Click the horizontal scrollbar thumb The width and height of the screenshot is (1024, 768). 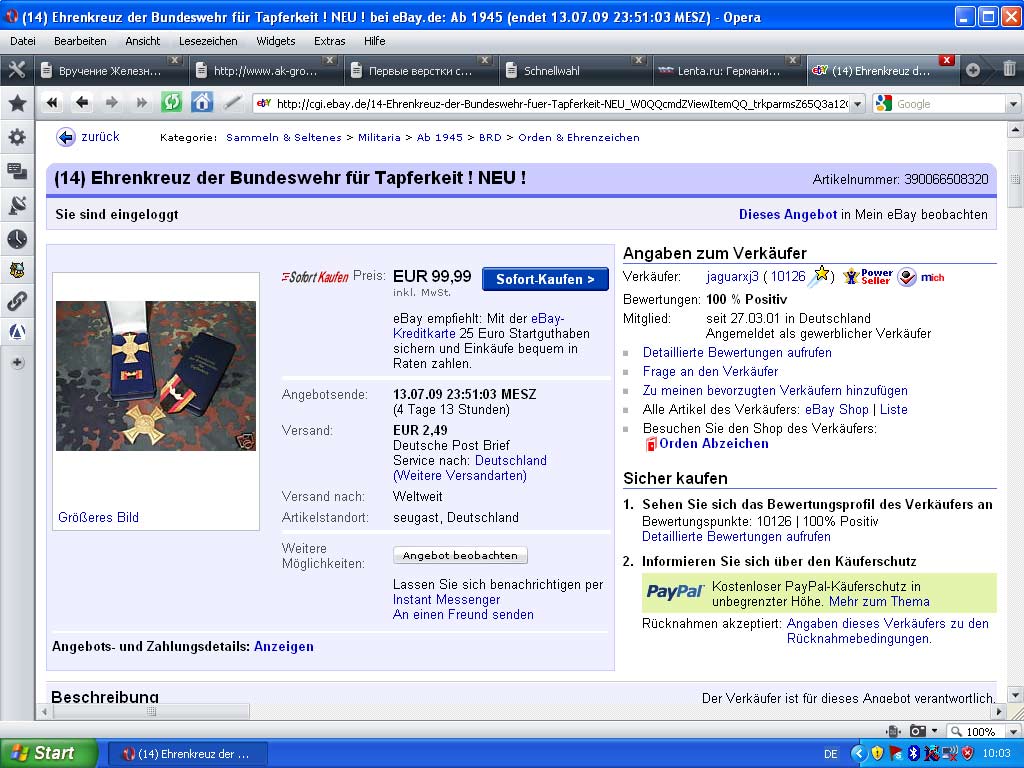tap(151, 711)
